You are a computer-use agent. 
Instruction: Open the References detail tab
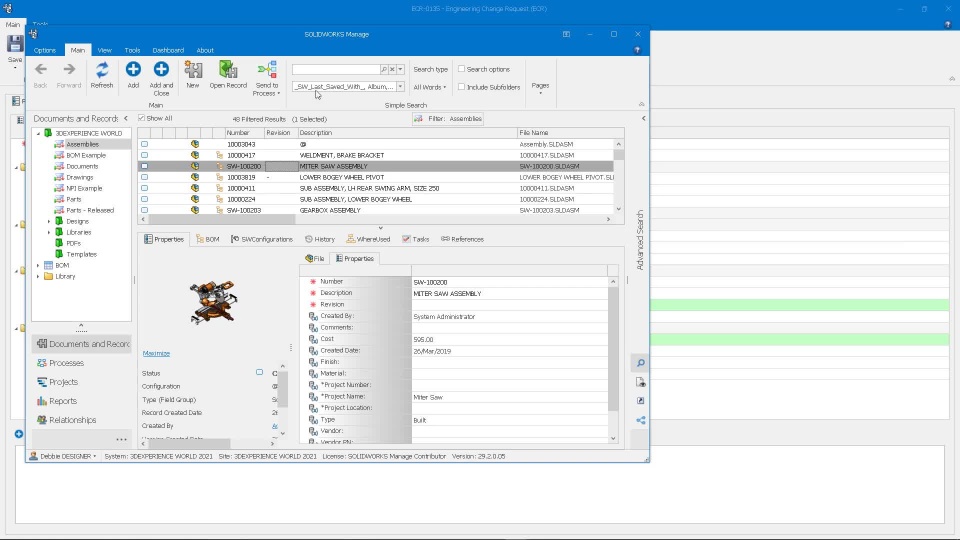[462, 239]
